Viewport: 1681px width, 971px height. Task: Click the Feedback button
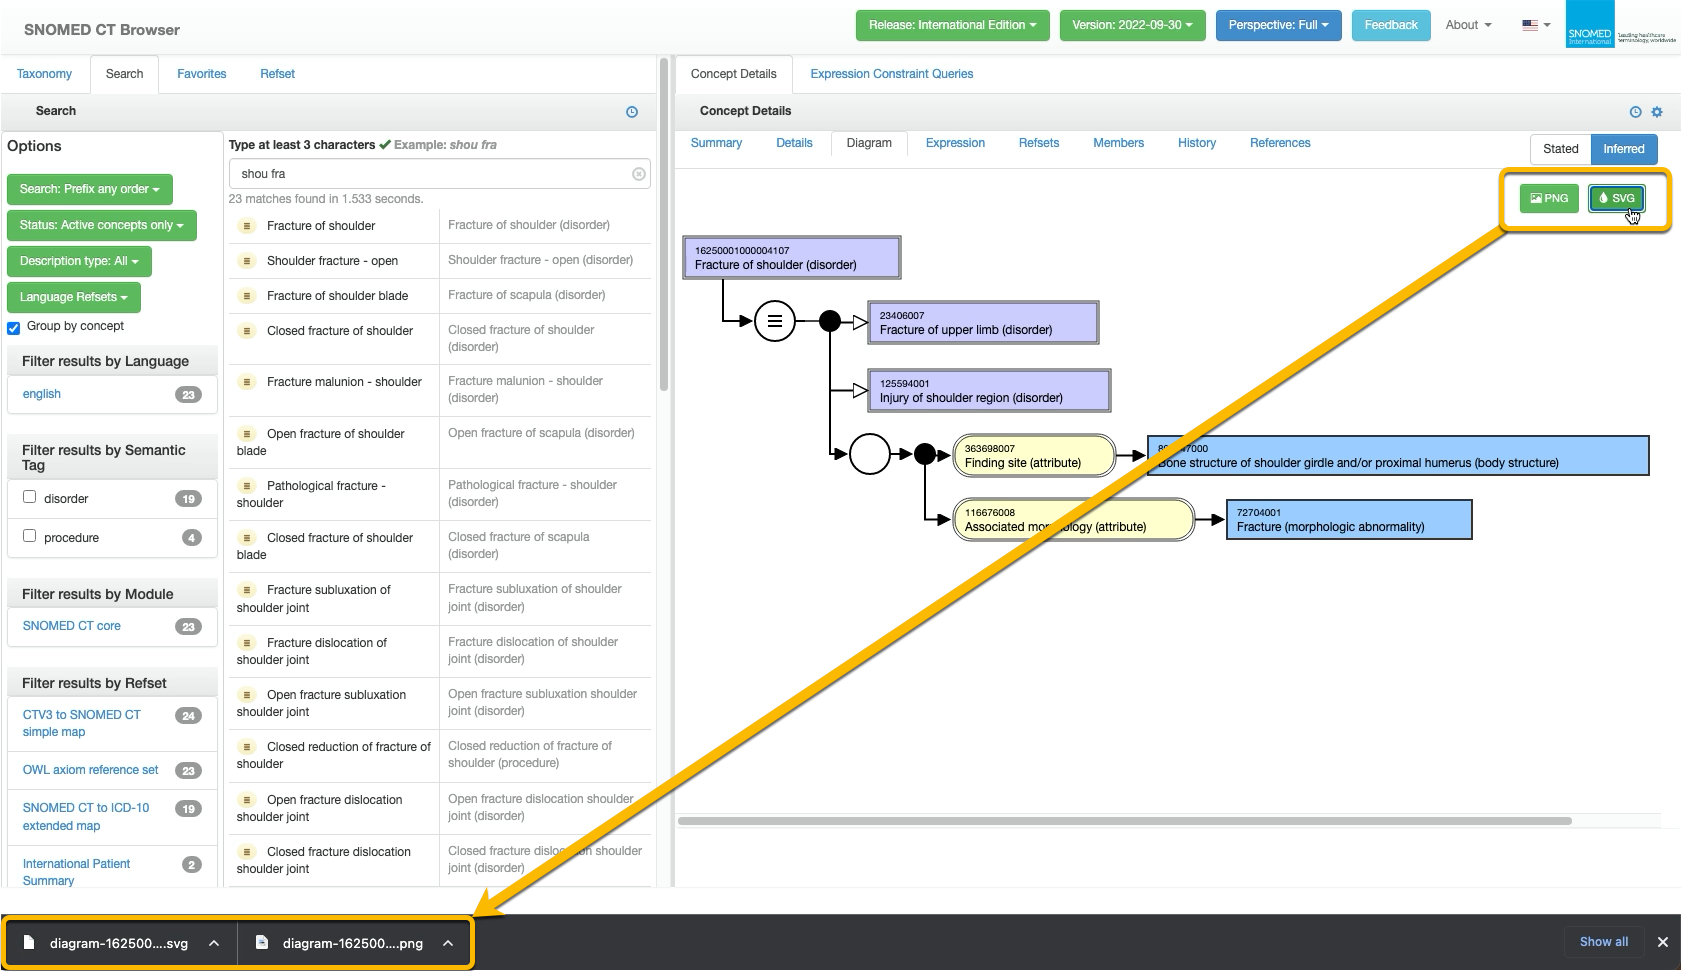click(x=1390, y=25)
